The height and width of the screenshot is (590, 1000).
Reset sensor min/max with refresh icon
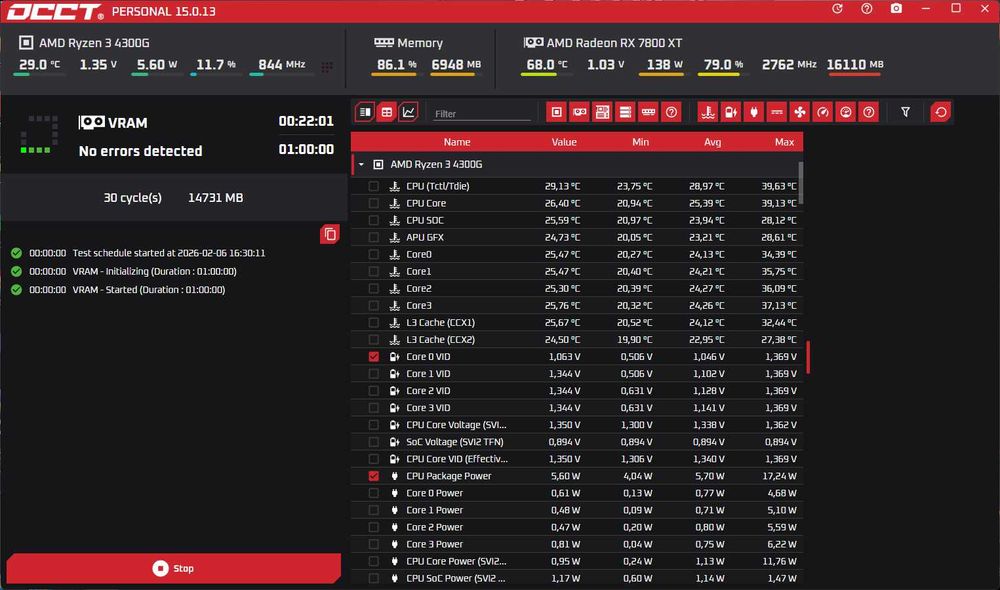(941, 112)
